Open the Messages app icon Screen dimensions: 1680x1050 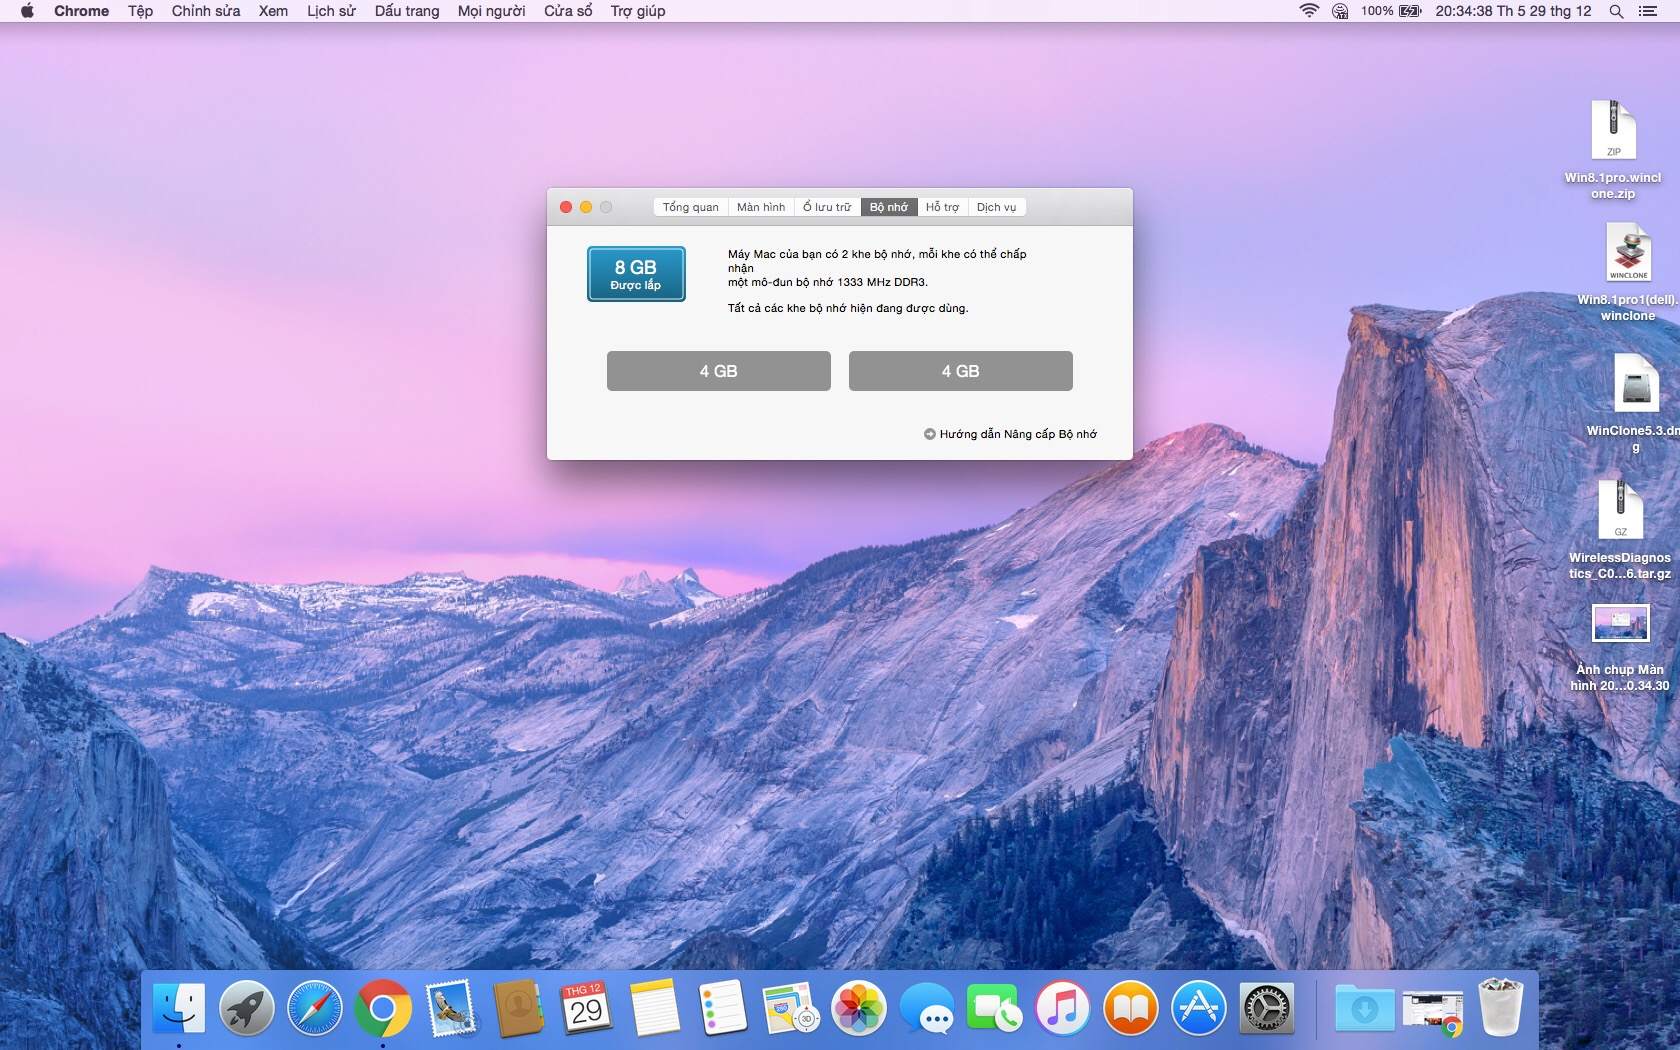click(926, 1008)
